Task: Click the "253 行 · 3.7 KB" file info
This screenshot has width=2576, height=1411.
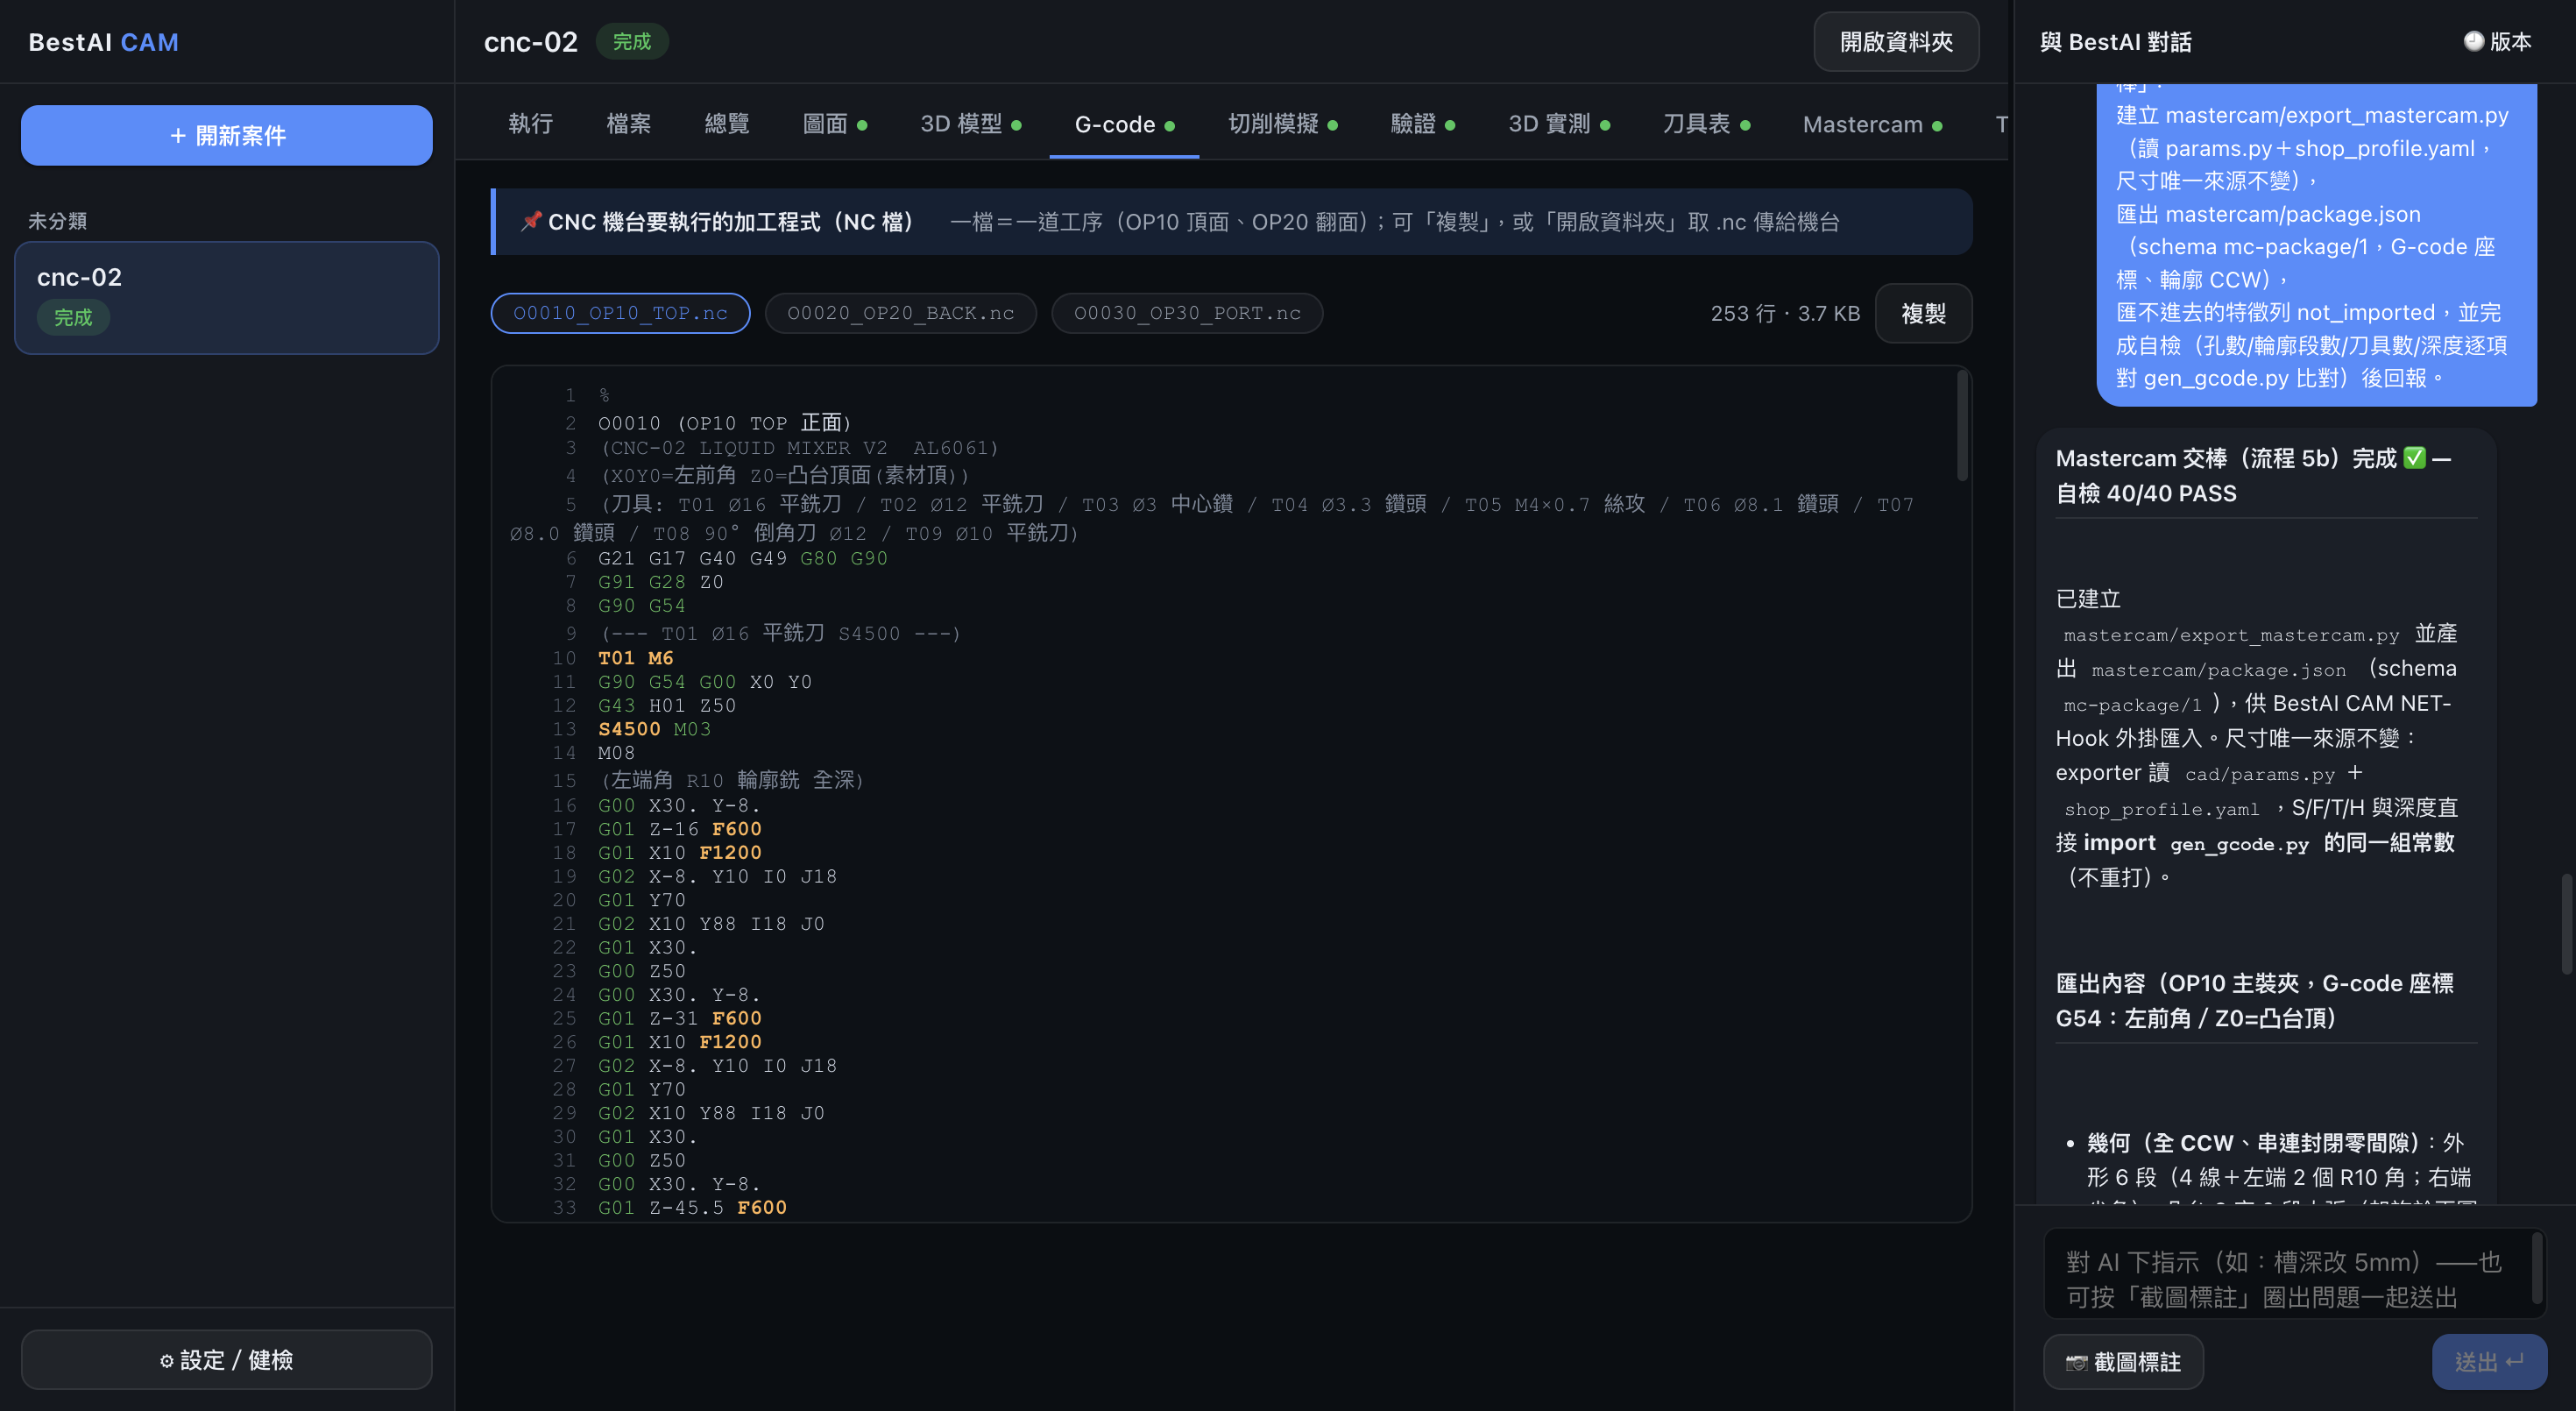Action: point(1785,313)
